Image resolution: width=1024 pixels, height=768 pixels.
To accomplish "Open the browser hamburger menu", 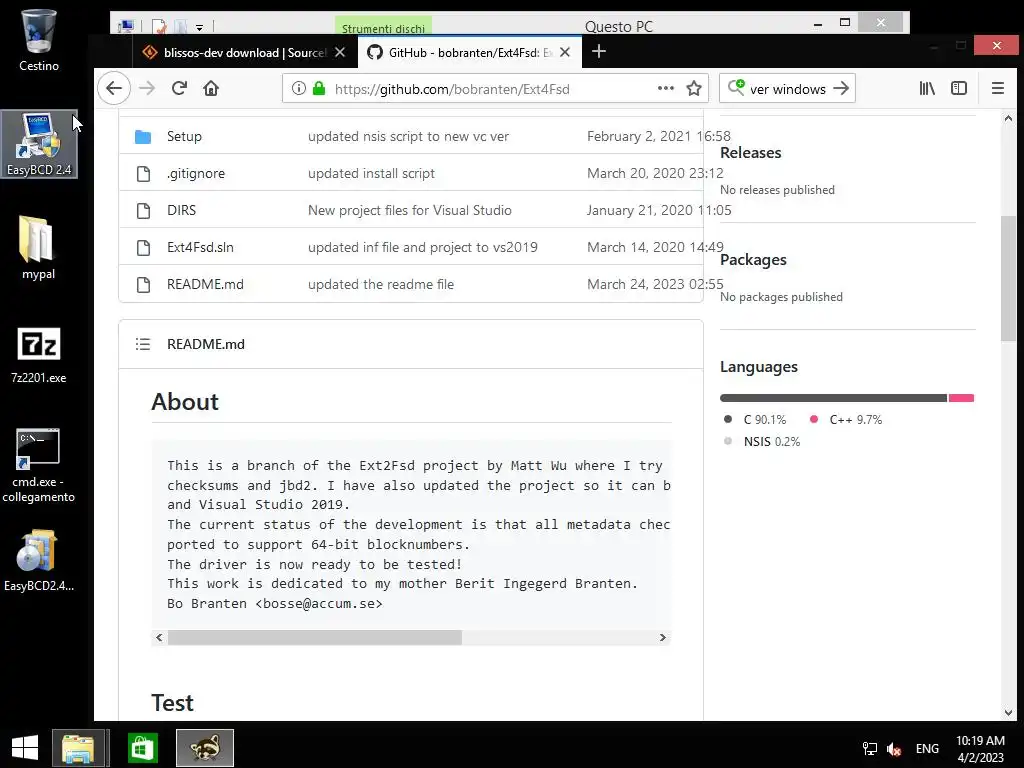I will point(997,88).
